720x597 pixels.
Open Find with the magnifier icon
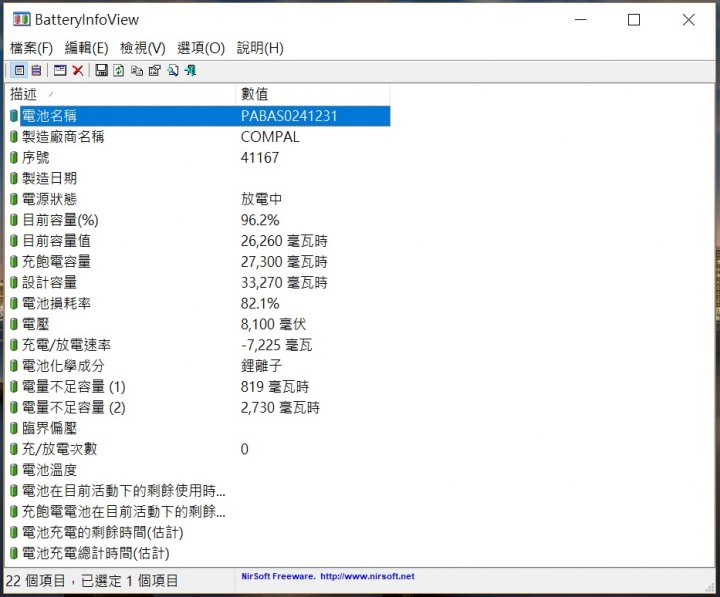click(173, 70)
